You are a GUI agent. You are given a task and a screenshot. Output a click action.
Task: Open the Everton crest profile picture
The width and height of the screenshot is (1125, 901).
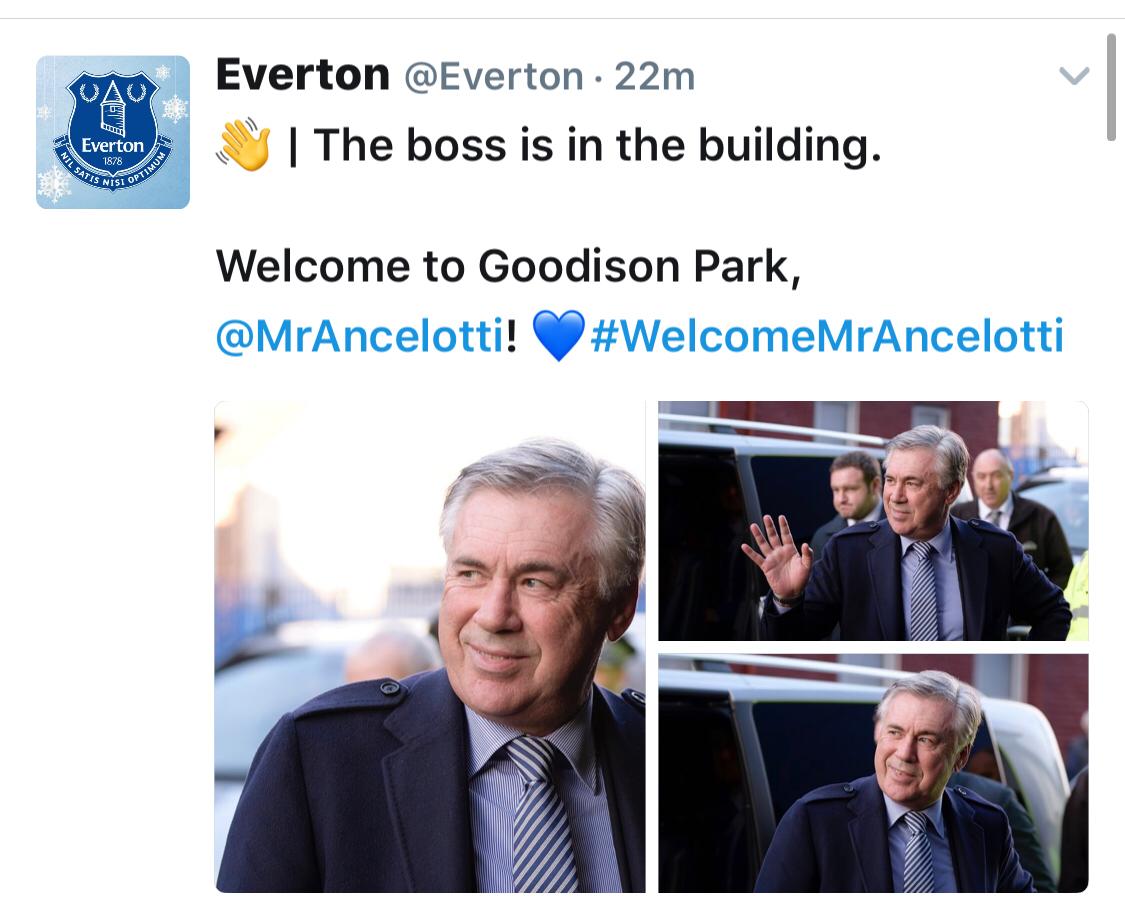112,132
